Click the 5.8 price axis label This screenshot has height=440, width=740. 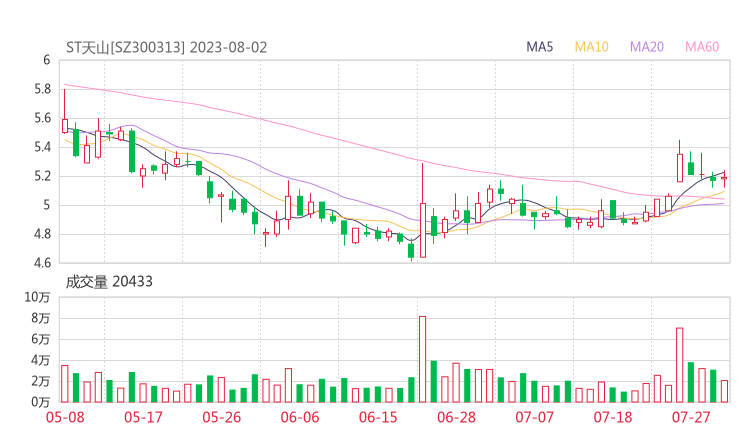pos(42,89)
